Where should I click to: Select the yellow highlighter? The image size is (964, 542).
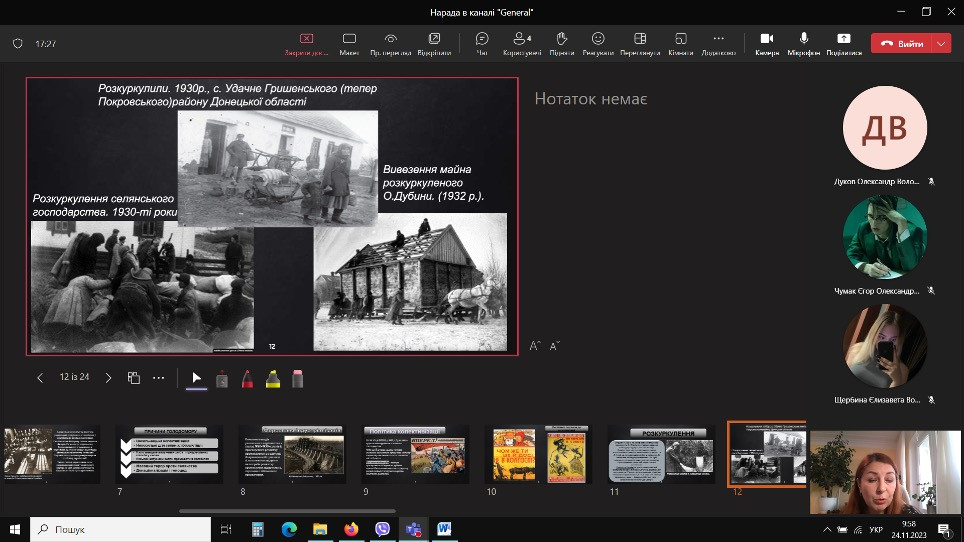pyautogui.click(x=272, y=379)
